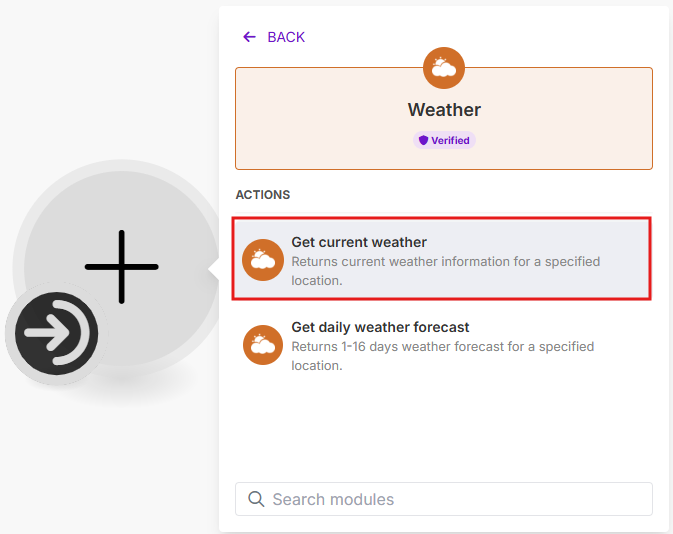This screenshot has width=673, height=534.
Task: Choose the Get daily weather forecast title
Action: click(380, 327)
